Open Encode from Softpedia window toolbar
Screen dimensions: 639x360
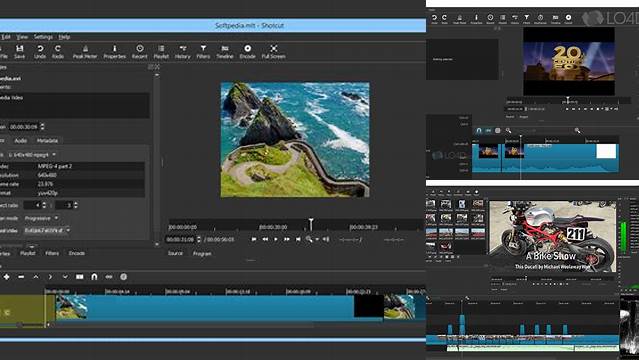(x=247, y=52)
